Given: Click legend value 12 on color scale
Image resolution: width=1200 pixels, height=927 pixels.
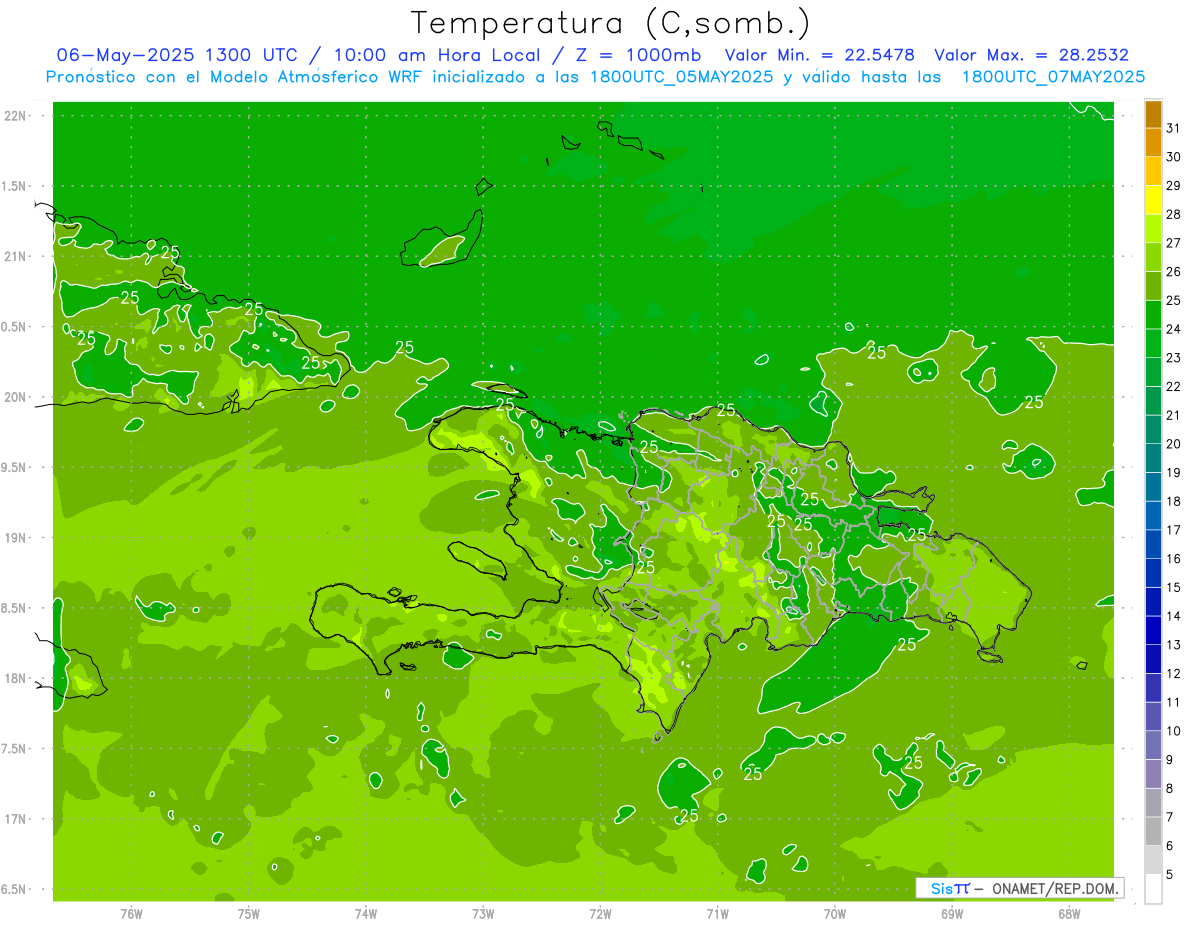Looking at the screenshot, I should (1174, 674).
